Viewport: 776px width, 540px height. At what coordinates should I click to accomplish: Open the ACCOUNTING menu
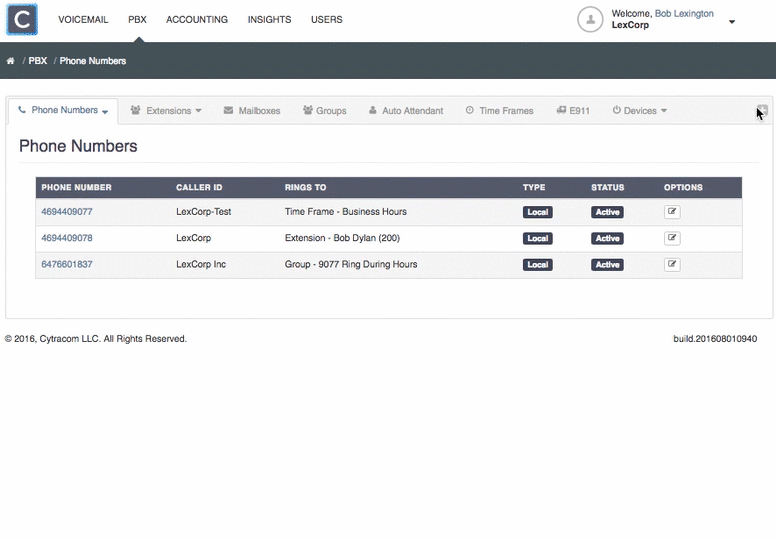click(x=197, y=19)
